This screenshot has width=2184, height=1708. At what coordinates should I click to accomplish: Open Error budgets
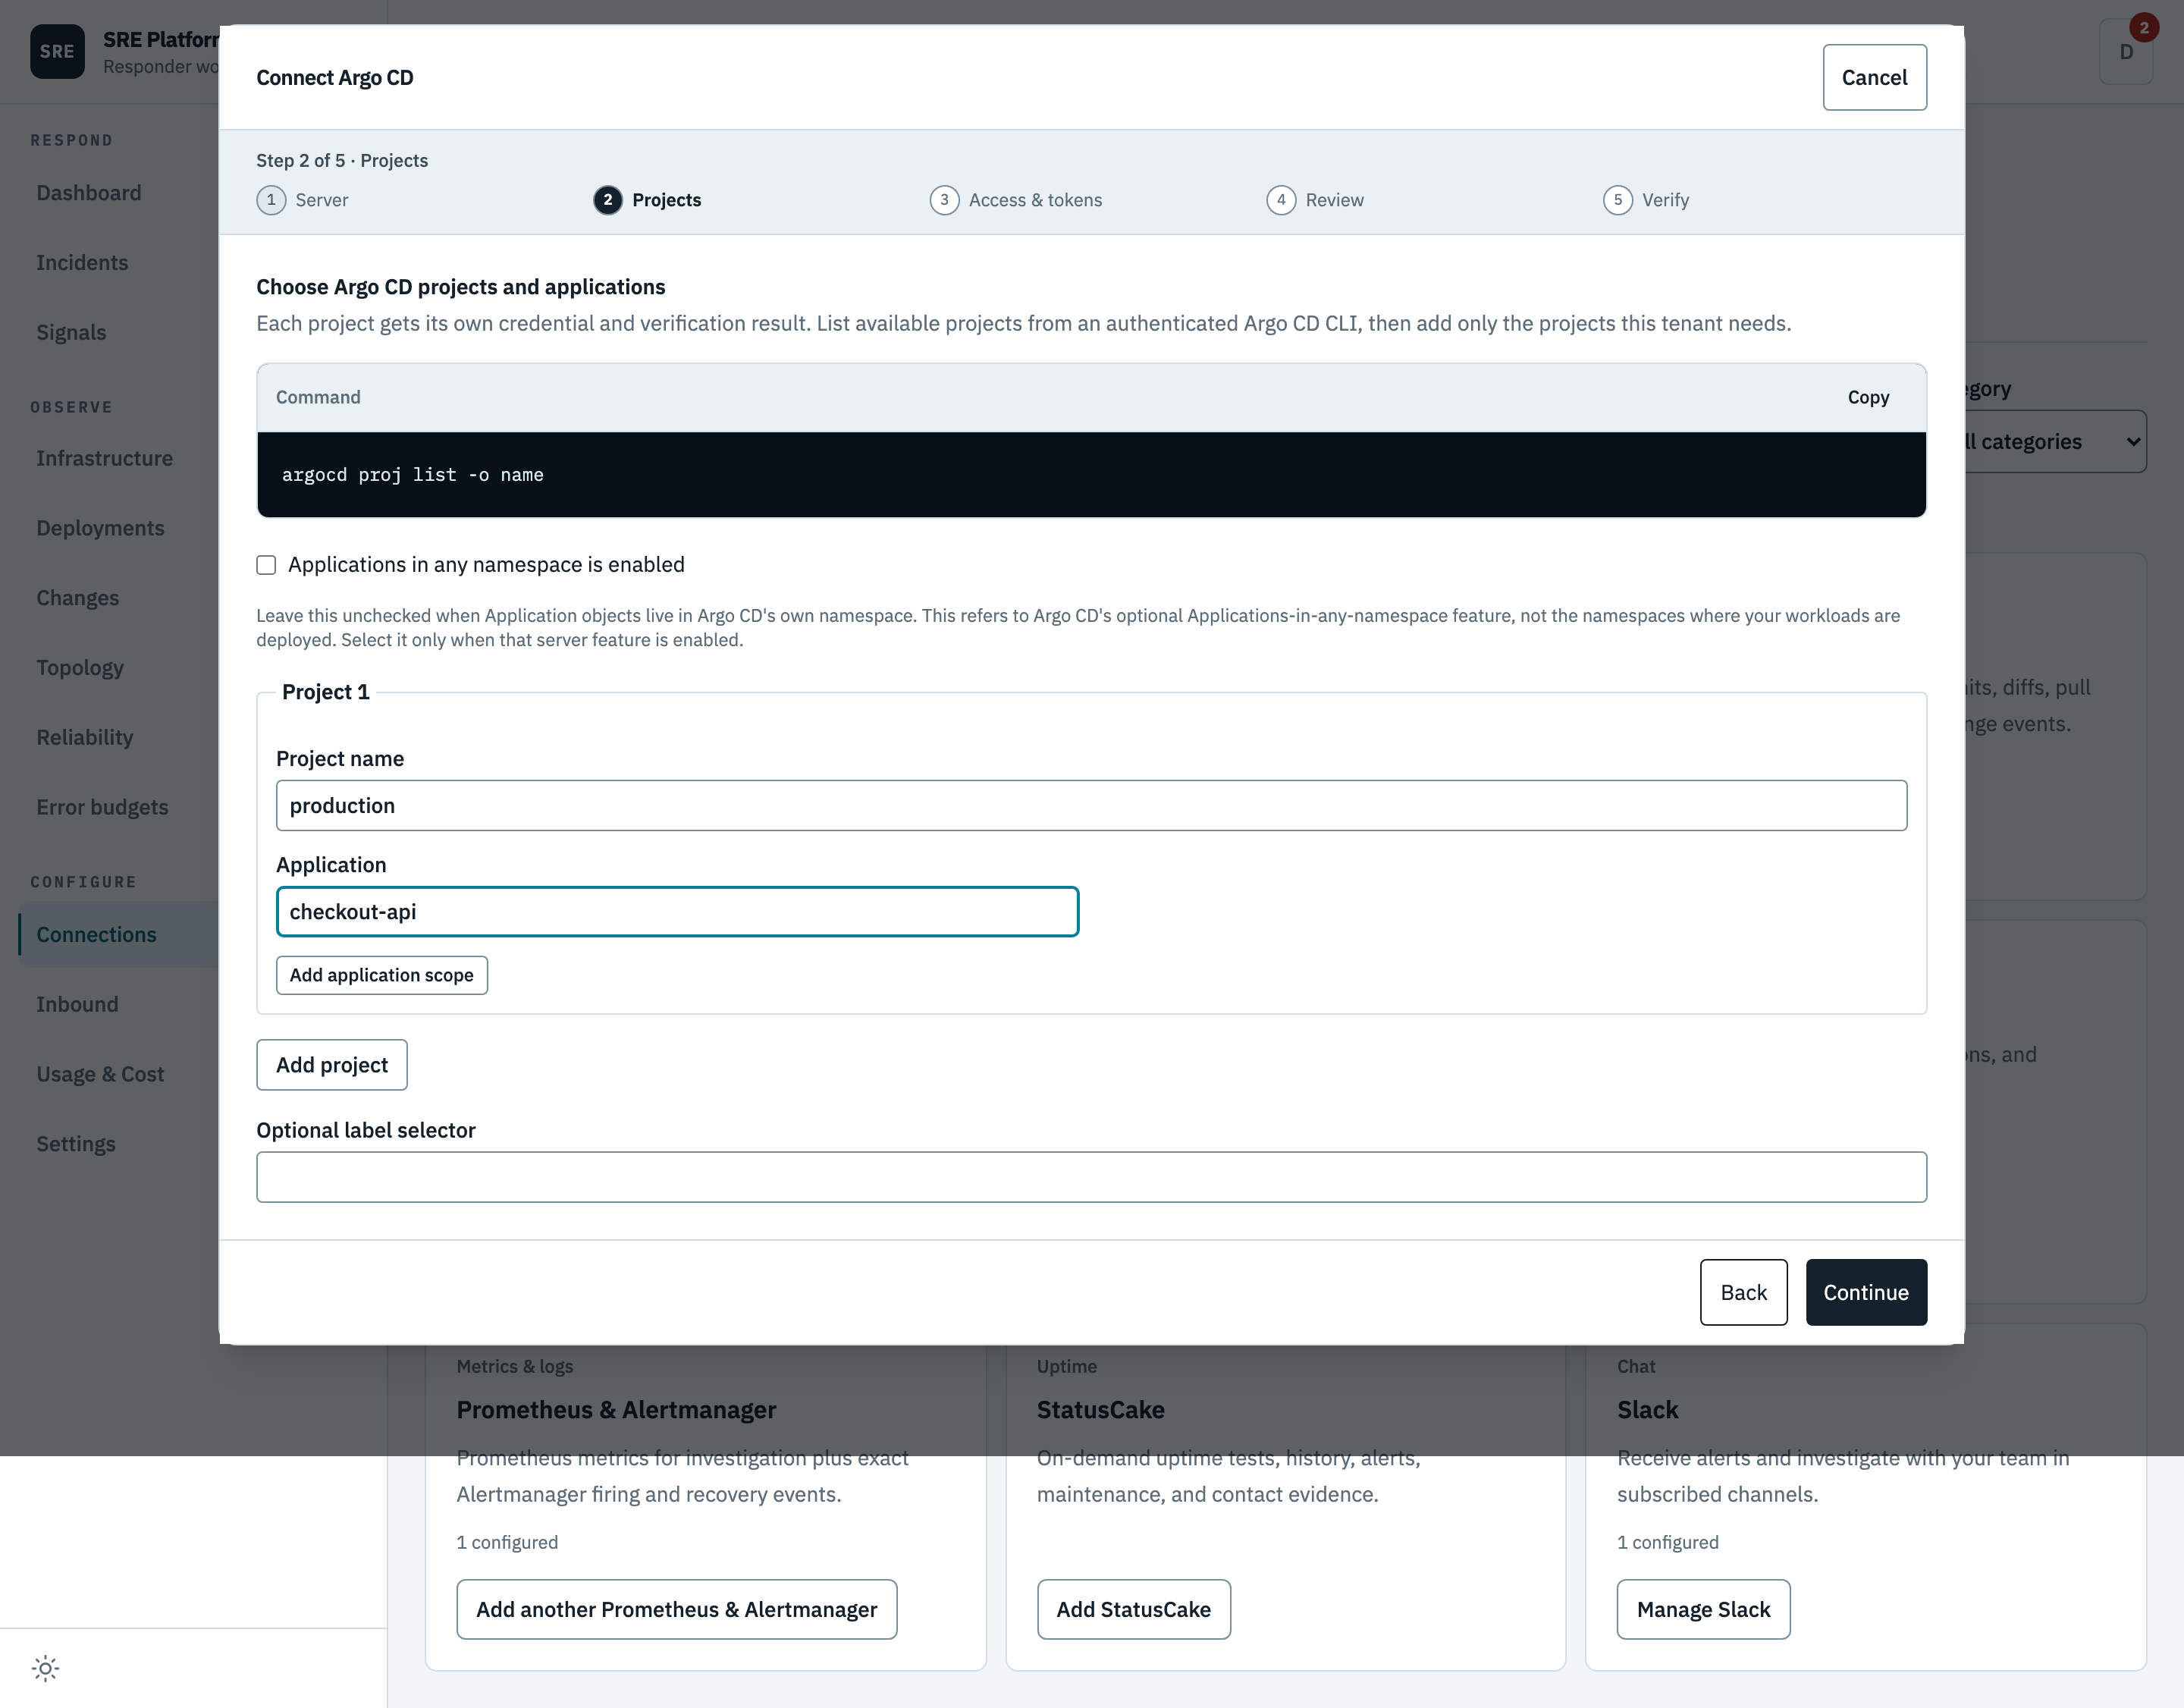coord(102,808)
